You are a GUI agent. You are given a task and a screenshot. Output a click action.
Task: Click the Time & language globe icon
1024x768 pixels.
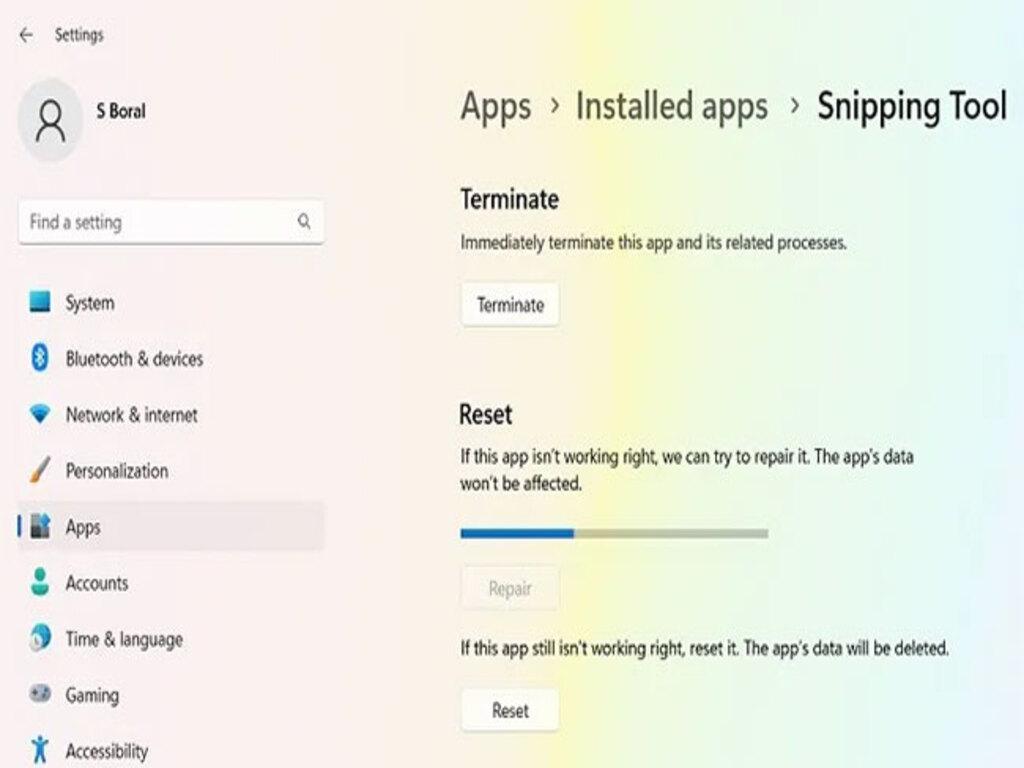(40, 638)
